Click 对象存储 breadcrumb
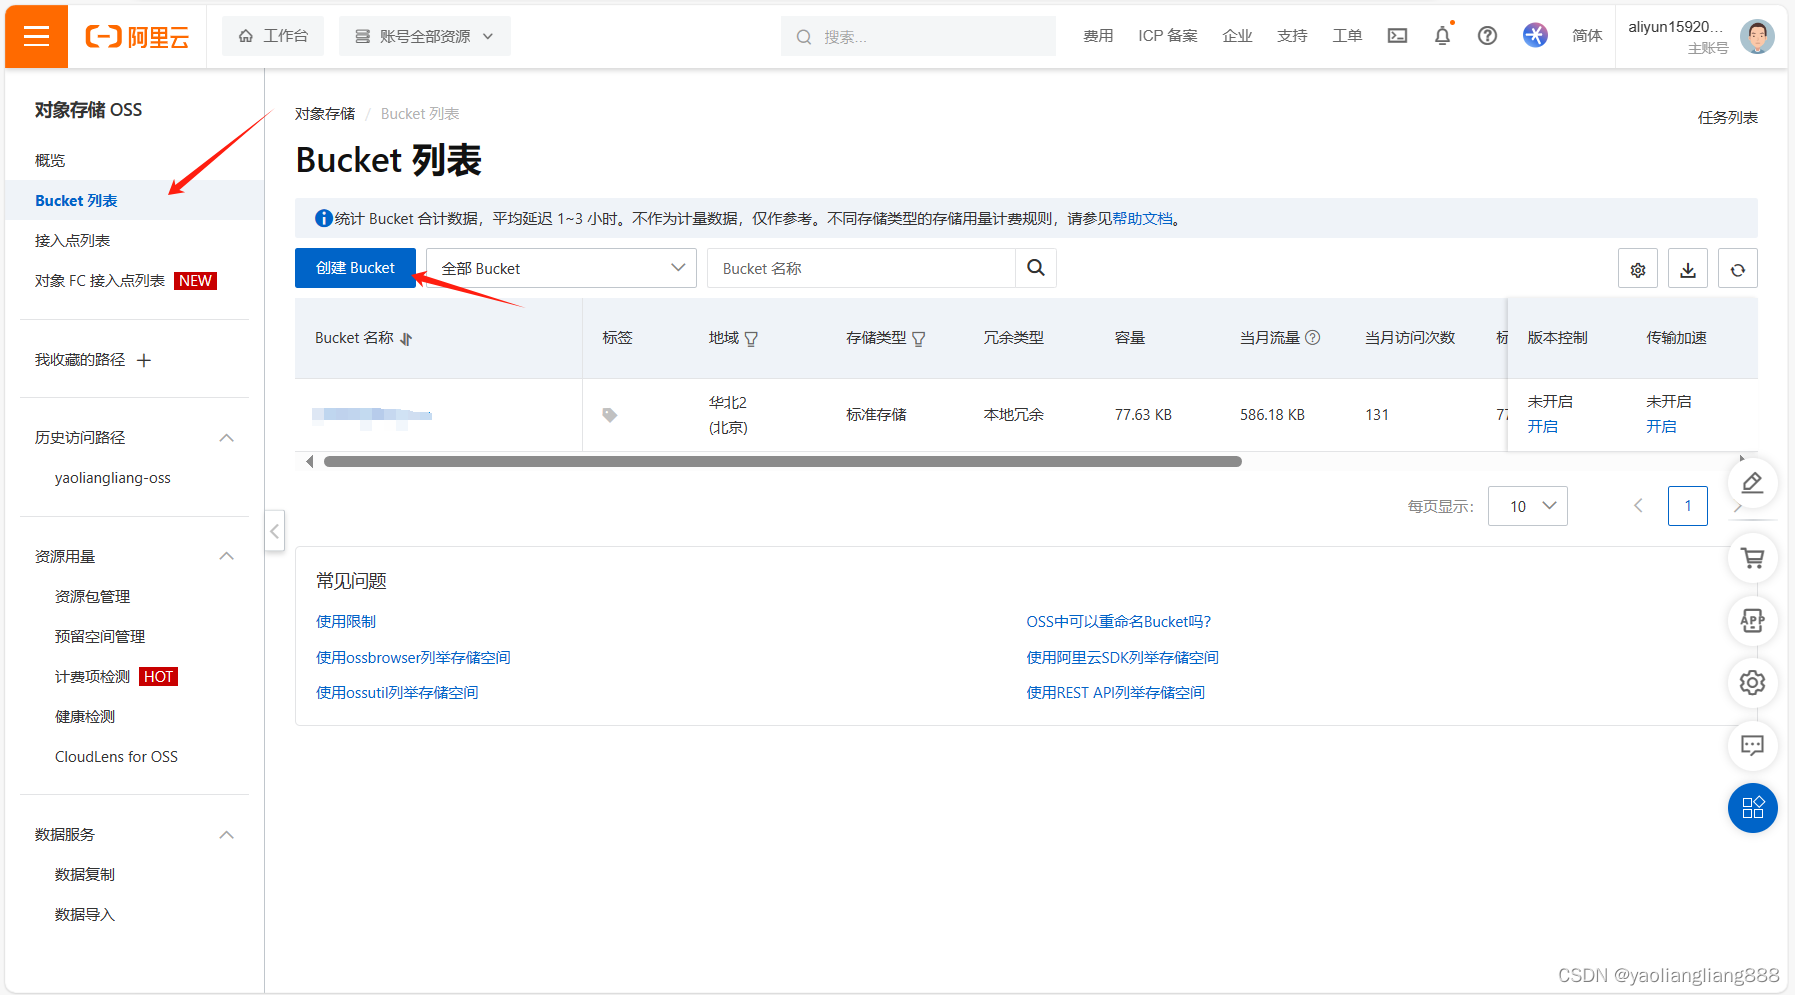This screenshot has width=1795, height=995. 325,113
